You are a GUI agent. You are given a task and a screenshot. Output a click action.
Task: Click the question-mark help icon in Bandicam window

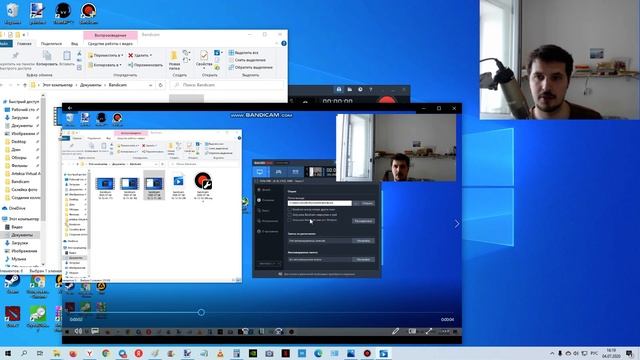371,89
